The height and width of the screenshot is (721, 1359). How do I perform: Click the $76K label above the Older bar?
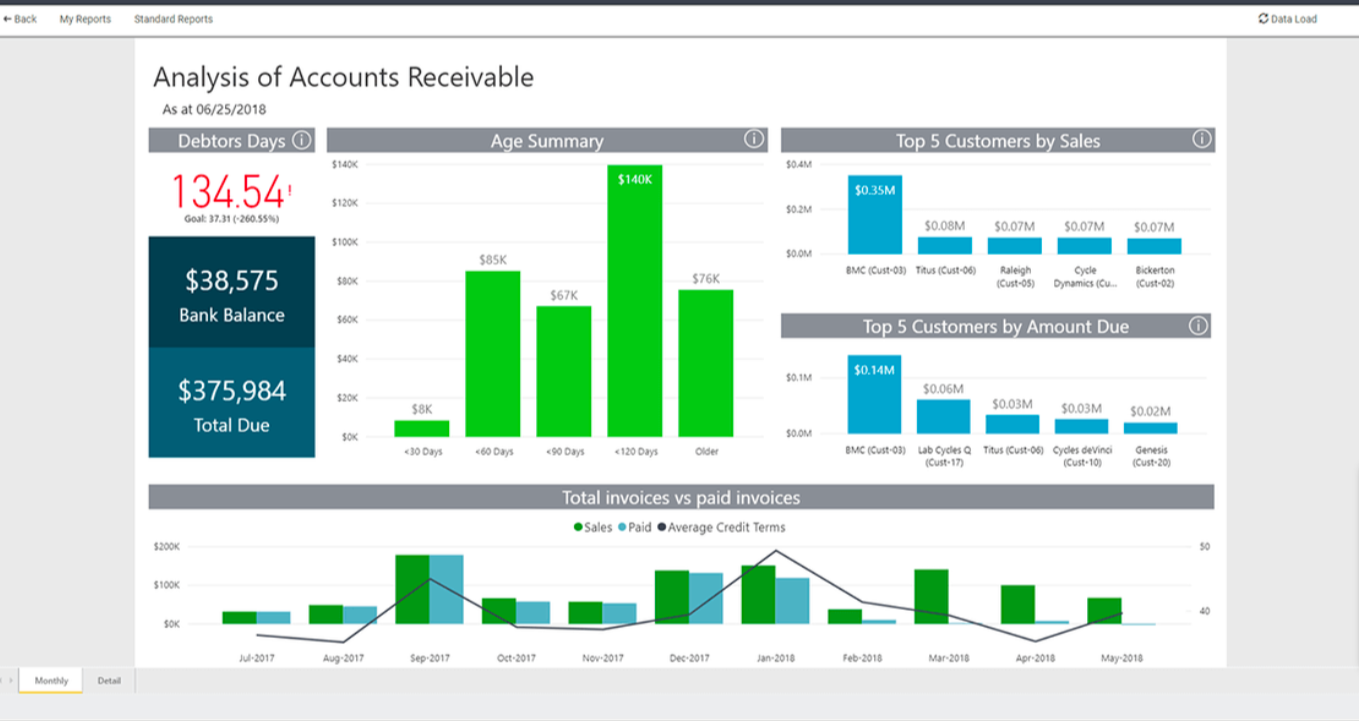click(706, 279)
